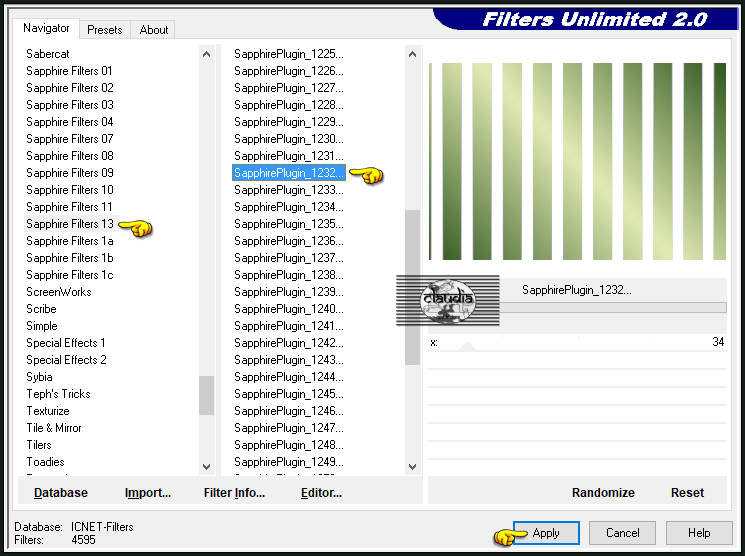Viewport: 745px width, 556px height.
Task: Click the filter list scroll up arrow
Action: pyautogui.click(x=412, y=54)
